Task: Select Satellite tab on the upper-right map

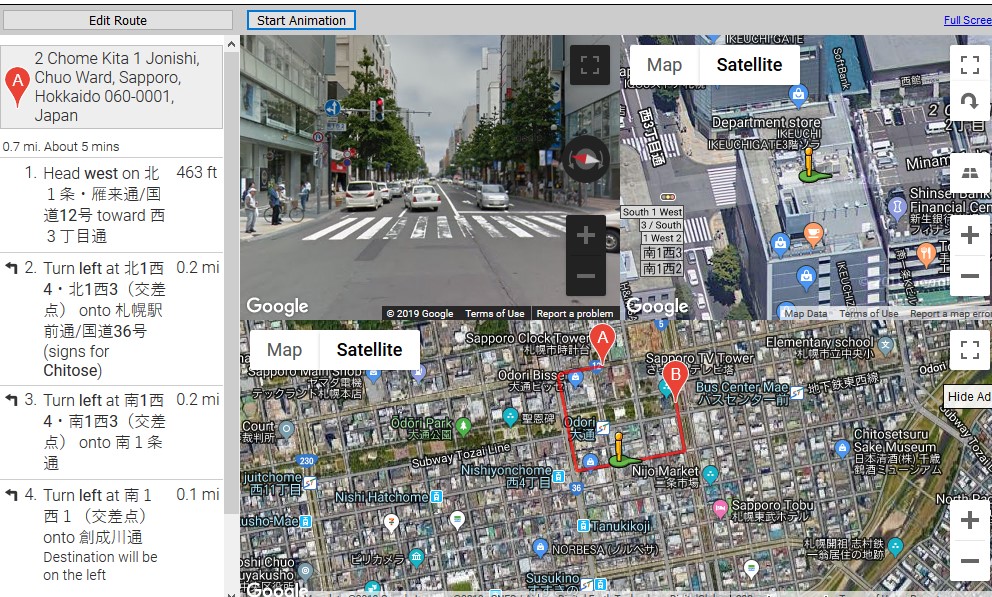Action: [x=749, y=65]
